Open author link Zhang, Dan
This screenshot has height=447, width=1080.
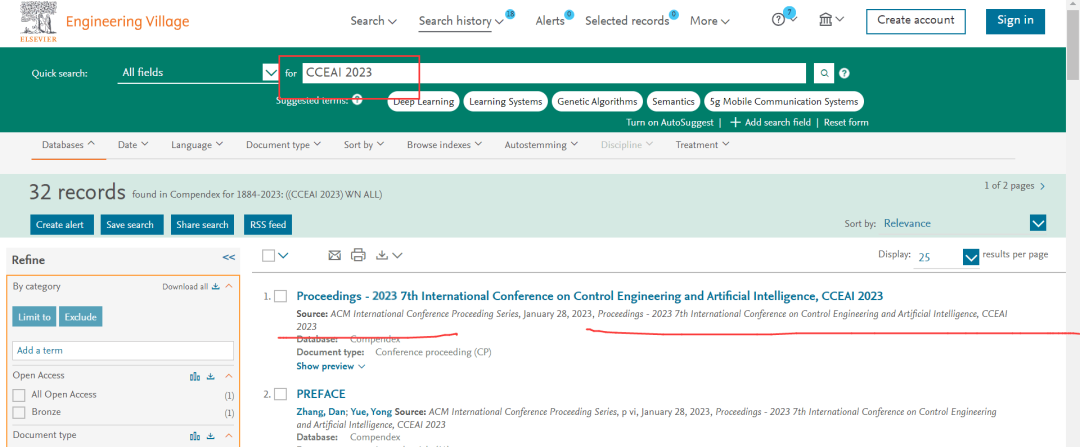[321, 412]
